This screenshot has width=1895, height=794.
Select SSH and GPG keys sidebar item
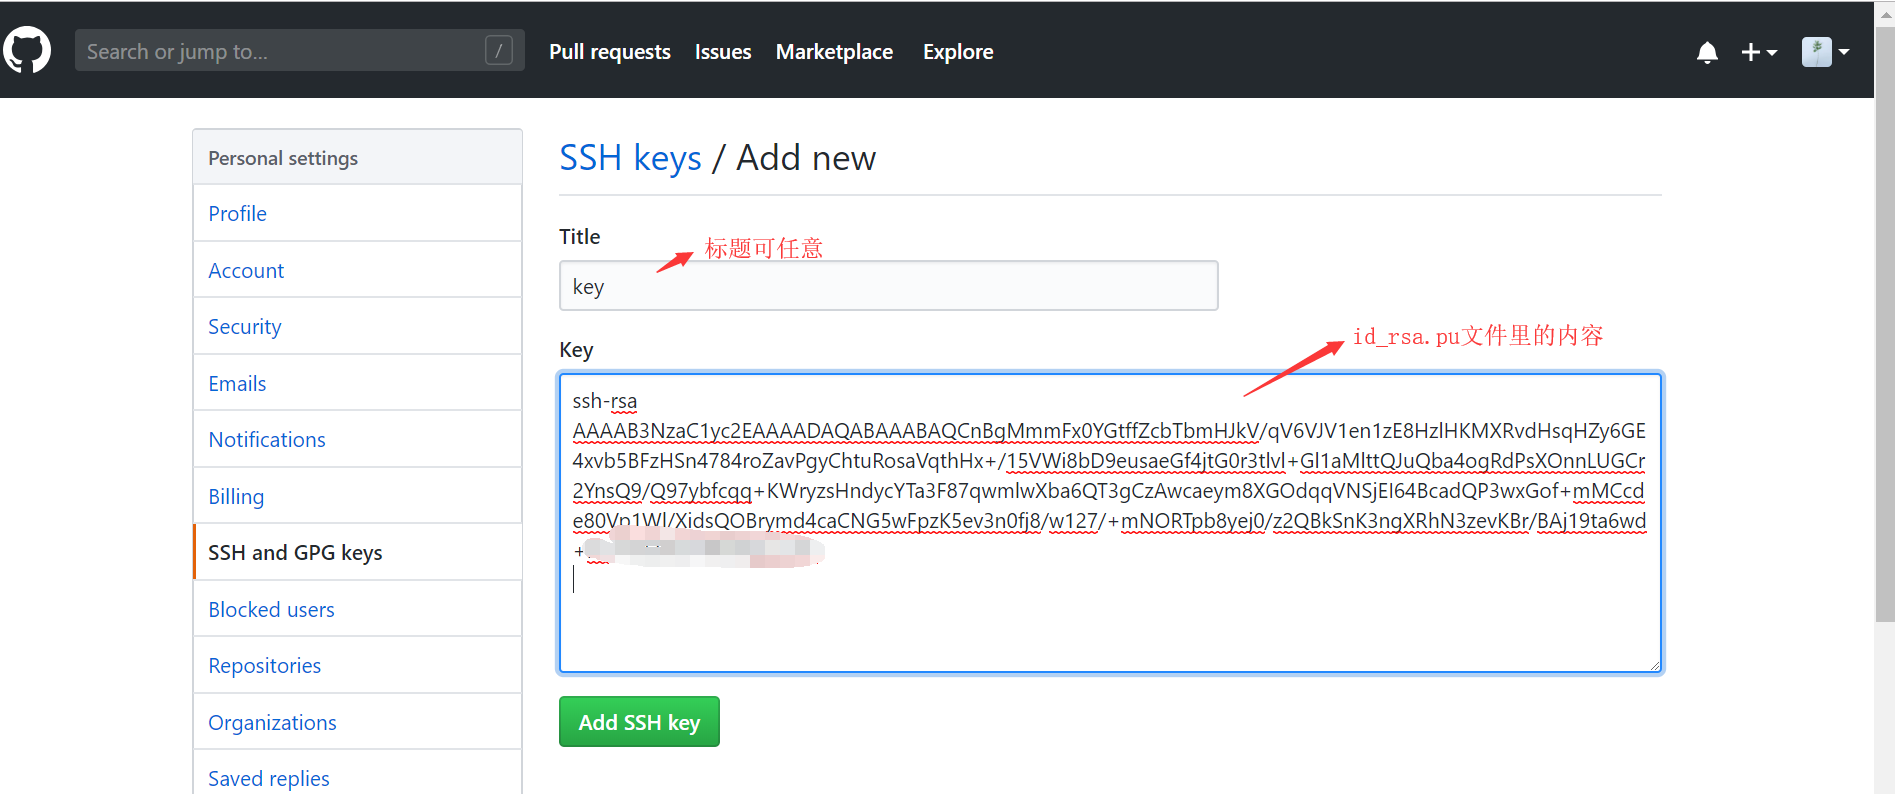(x=357, y=552)
